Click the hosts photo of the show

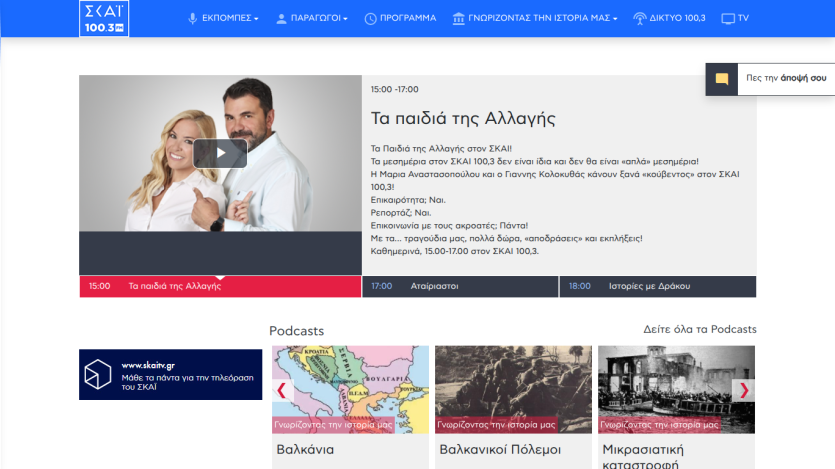pyautogui.click(x=220, y=153)
